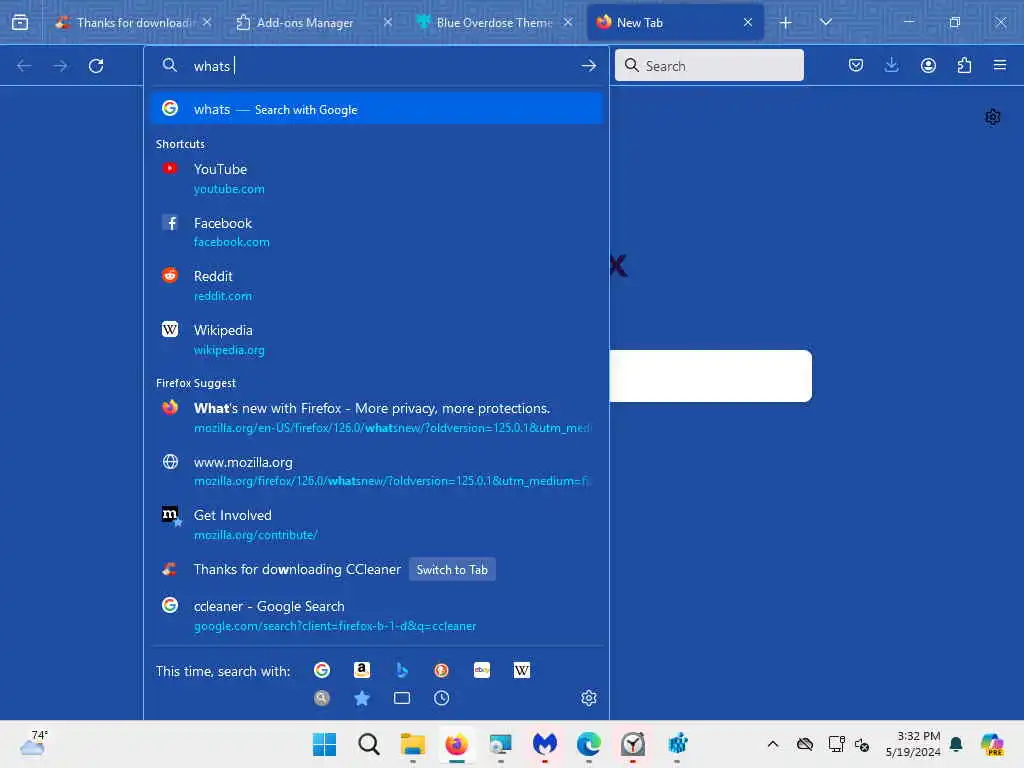Open Save to Pocket

click(x=856, y=65)
